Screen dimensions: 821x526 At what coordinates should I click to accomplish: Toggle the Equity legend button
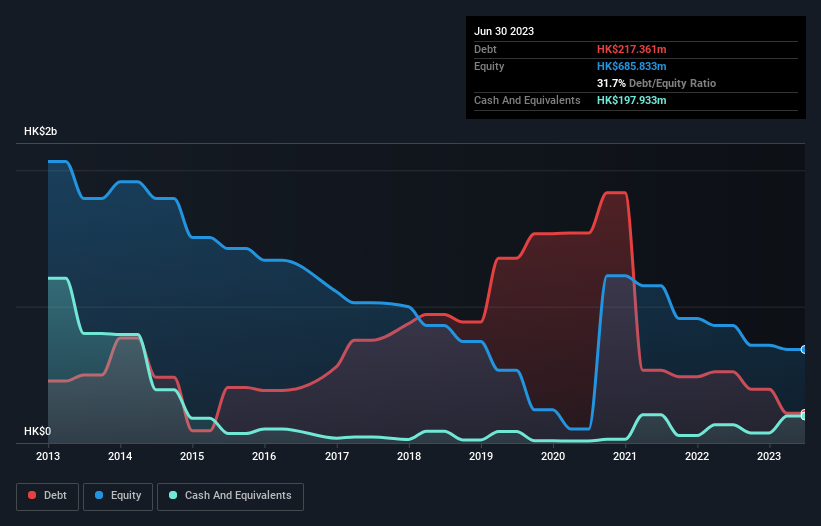(118, 496)
